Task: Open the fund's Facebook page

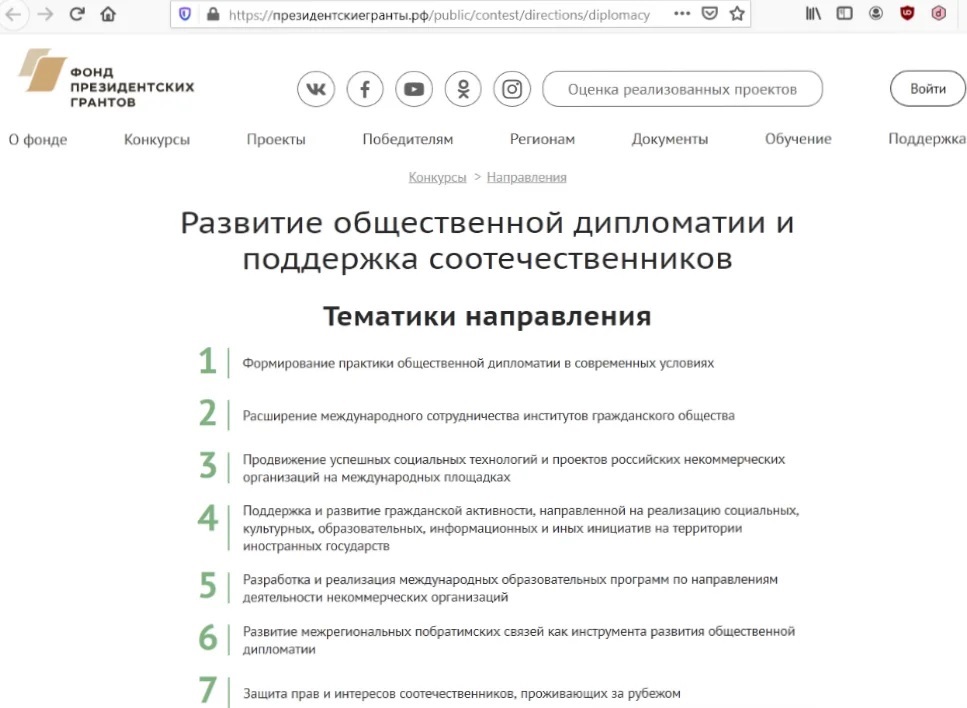Action: pyautogui.click(x=365, y=89)
